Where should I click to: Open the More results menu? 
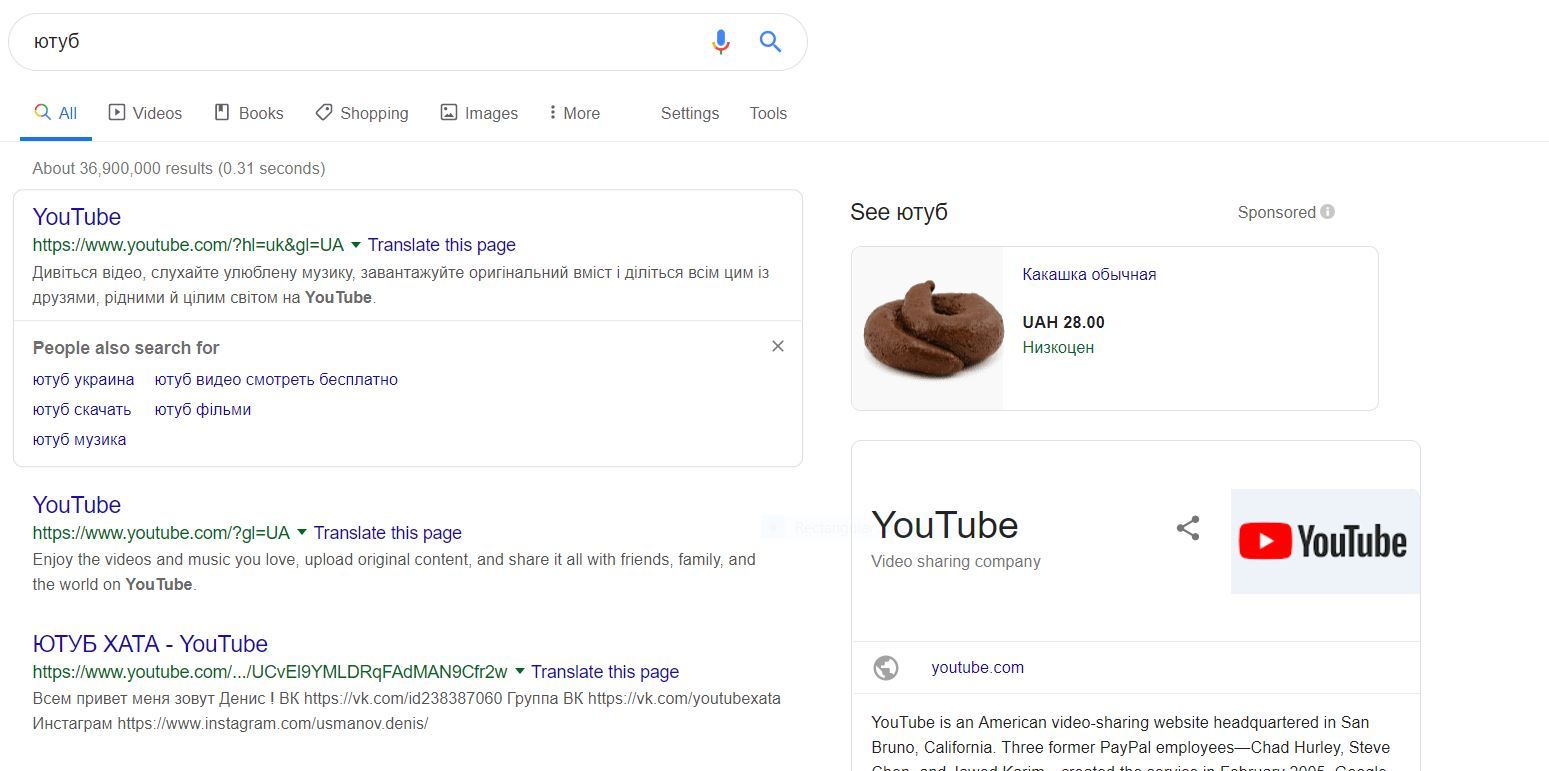(x=575, y=113)
